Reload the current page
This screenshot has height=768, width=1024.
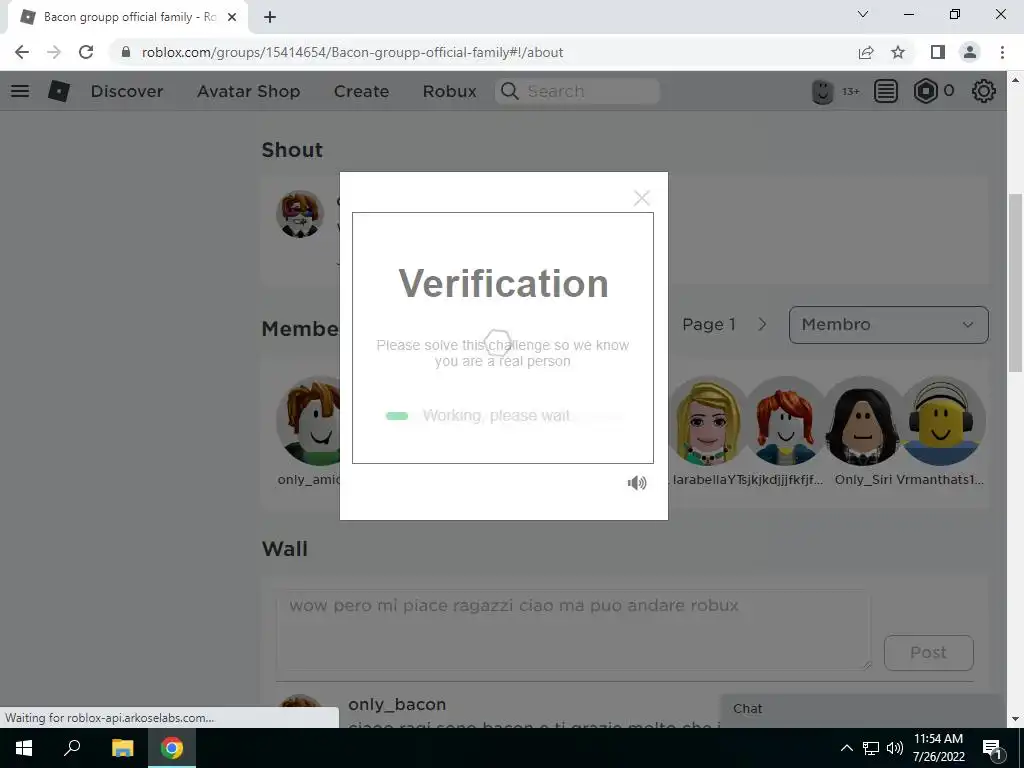pos(86,52)
